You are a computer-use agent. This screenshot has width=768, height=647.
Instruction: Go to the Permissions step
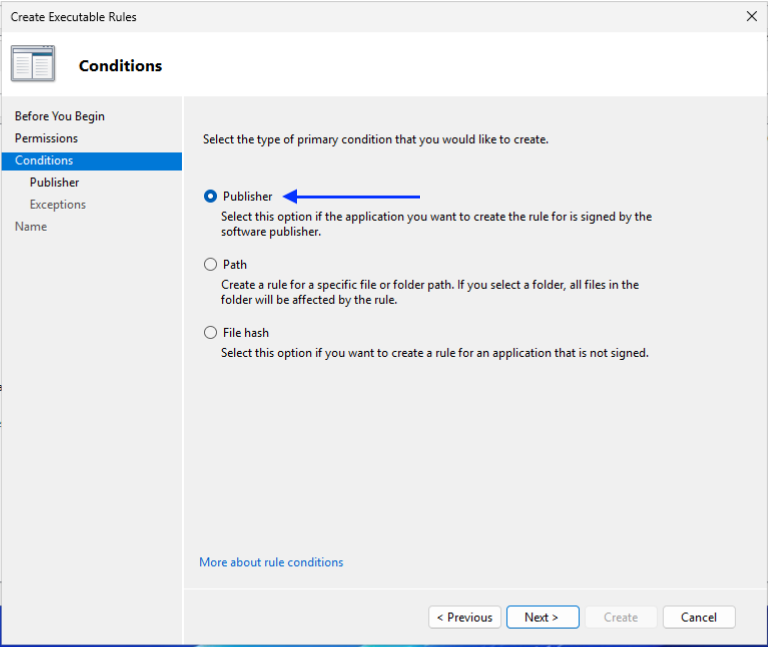(46, 138)
